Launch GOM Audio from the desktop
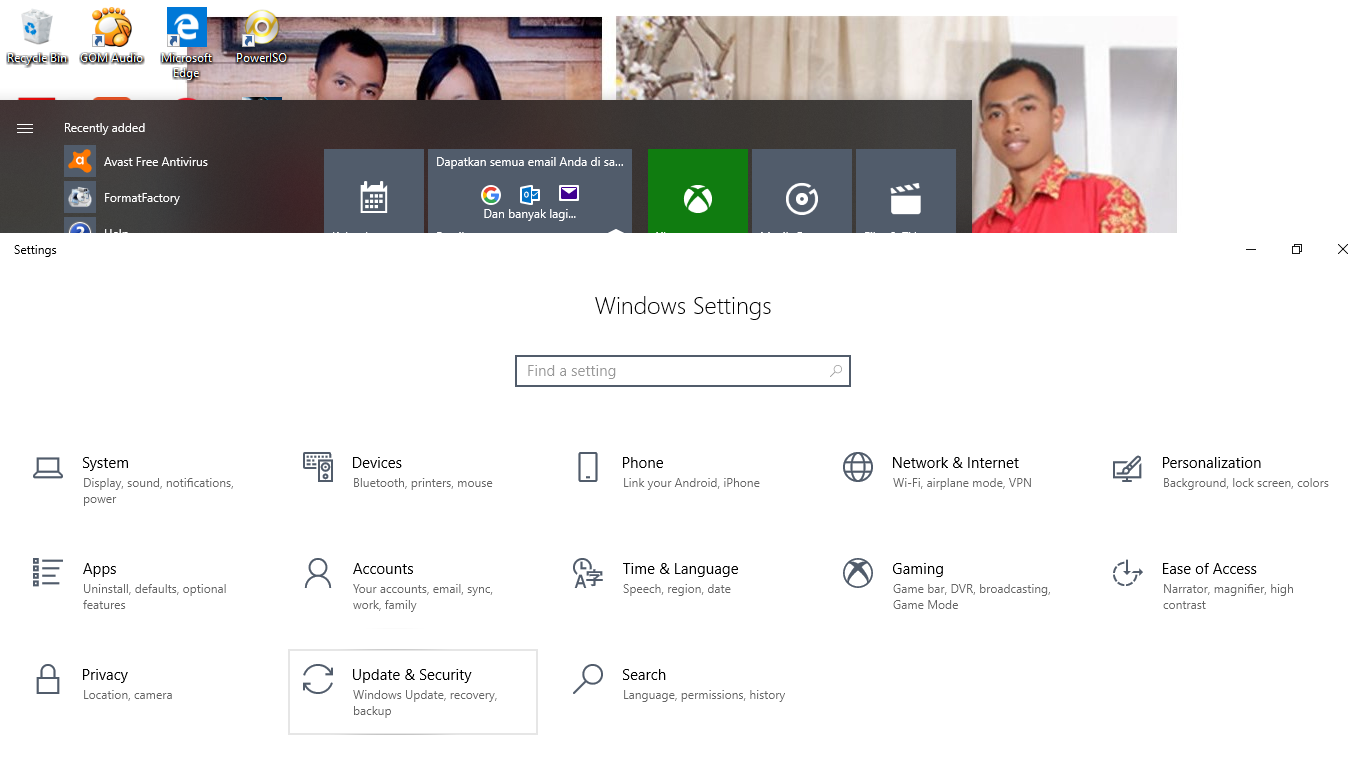Screen dimensions: 1366x768 pos(111,37)
